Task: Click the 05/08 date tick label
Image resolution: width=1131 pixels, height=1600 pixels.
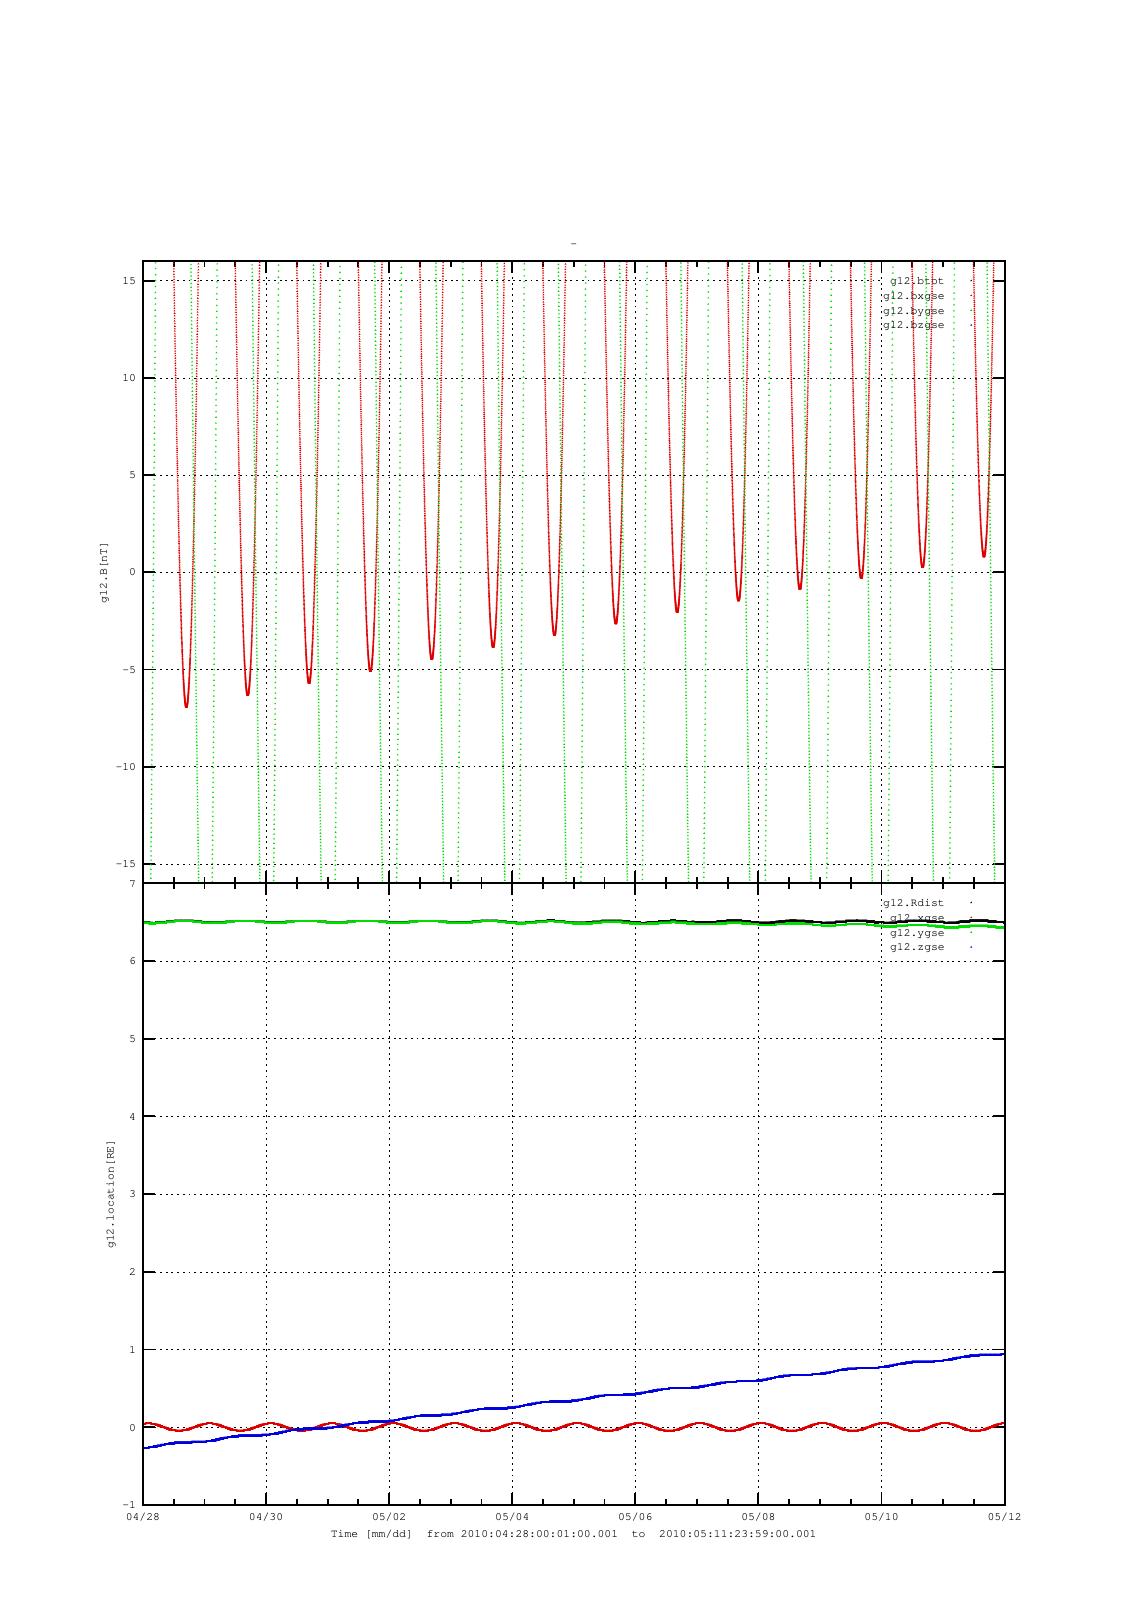Action: click(x=758, y=1517)
